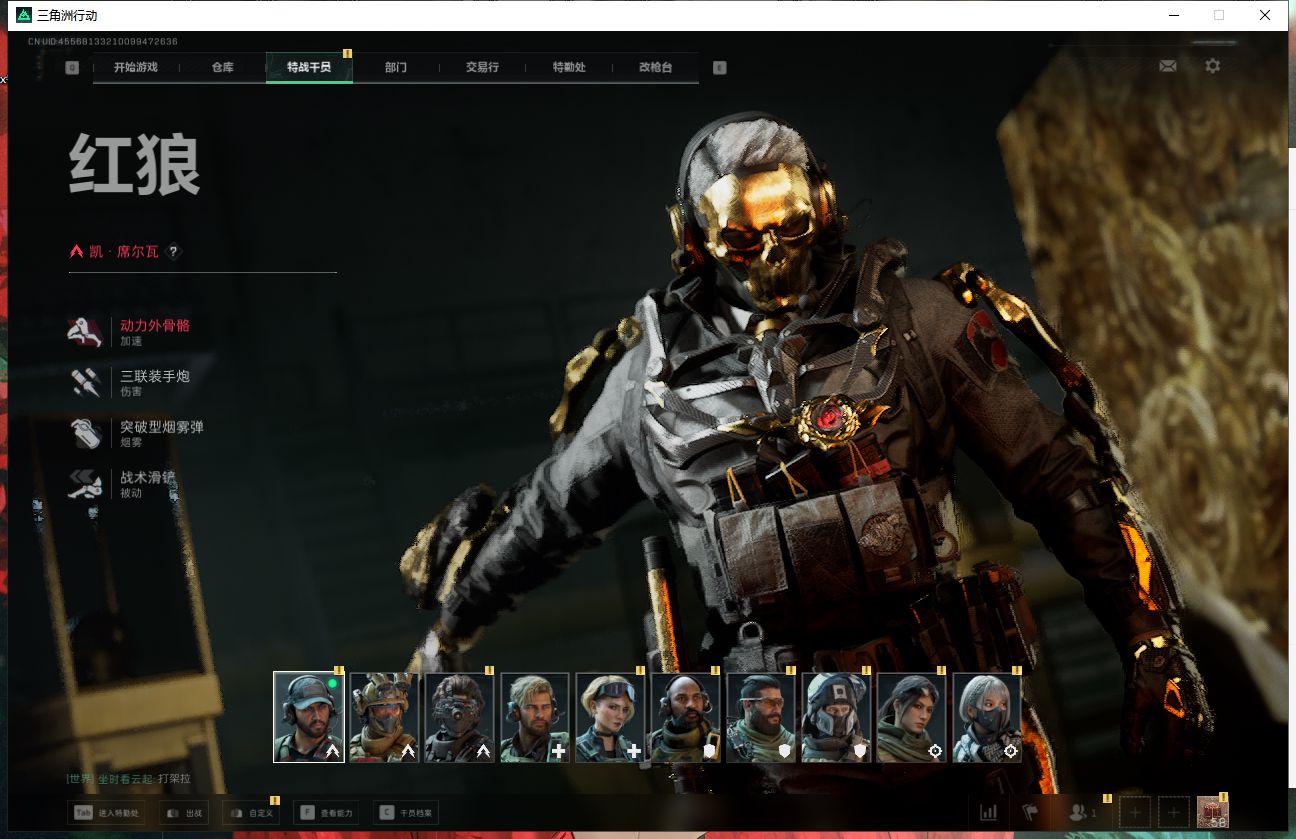
Task: Click the 红狼 operator title
Action: coord(135,165)
